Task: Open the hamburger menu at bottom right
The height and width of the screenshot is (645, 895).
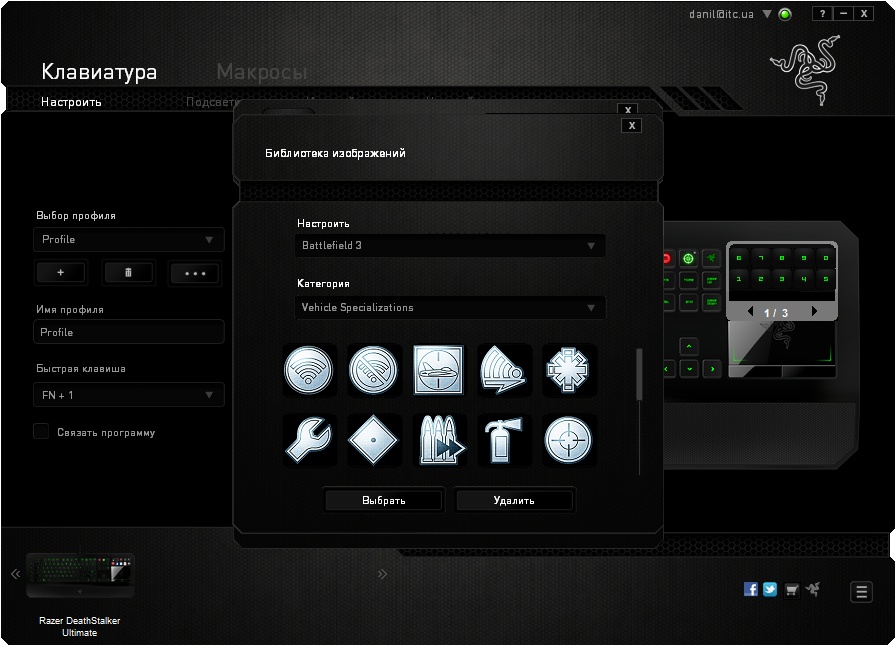Action: point(861,591)
